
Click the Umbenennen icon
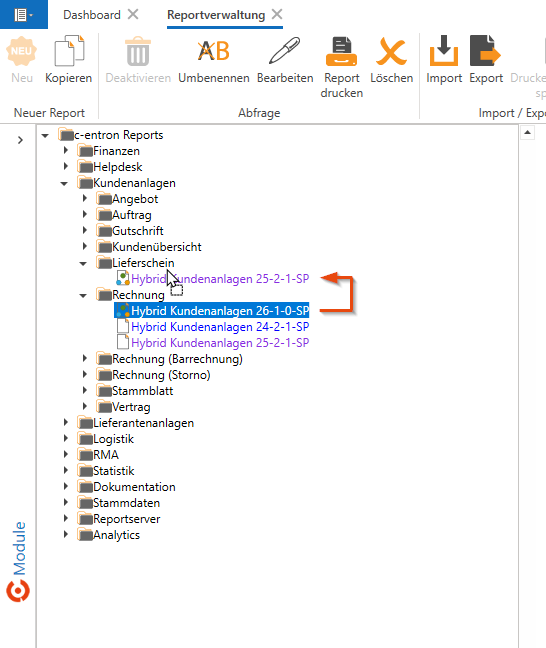[214, 51]
